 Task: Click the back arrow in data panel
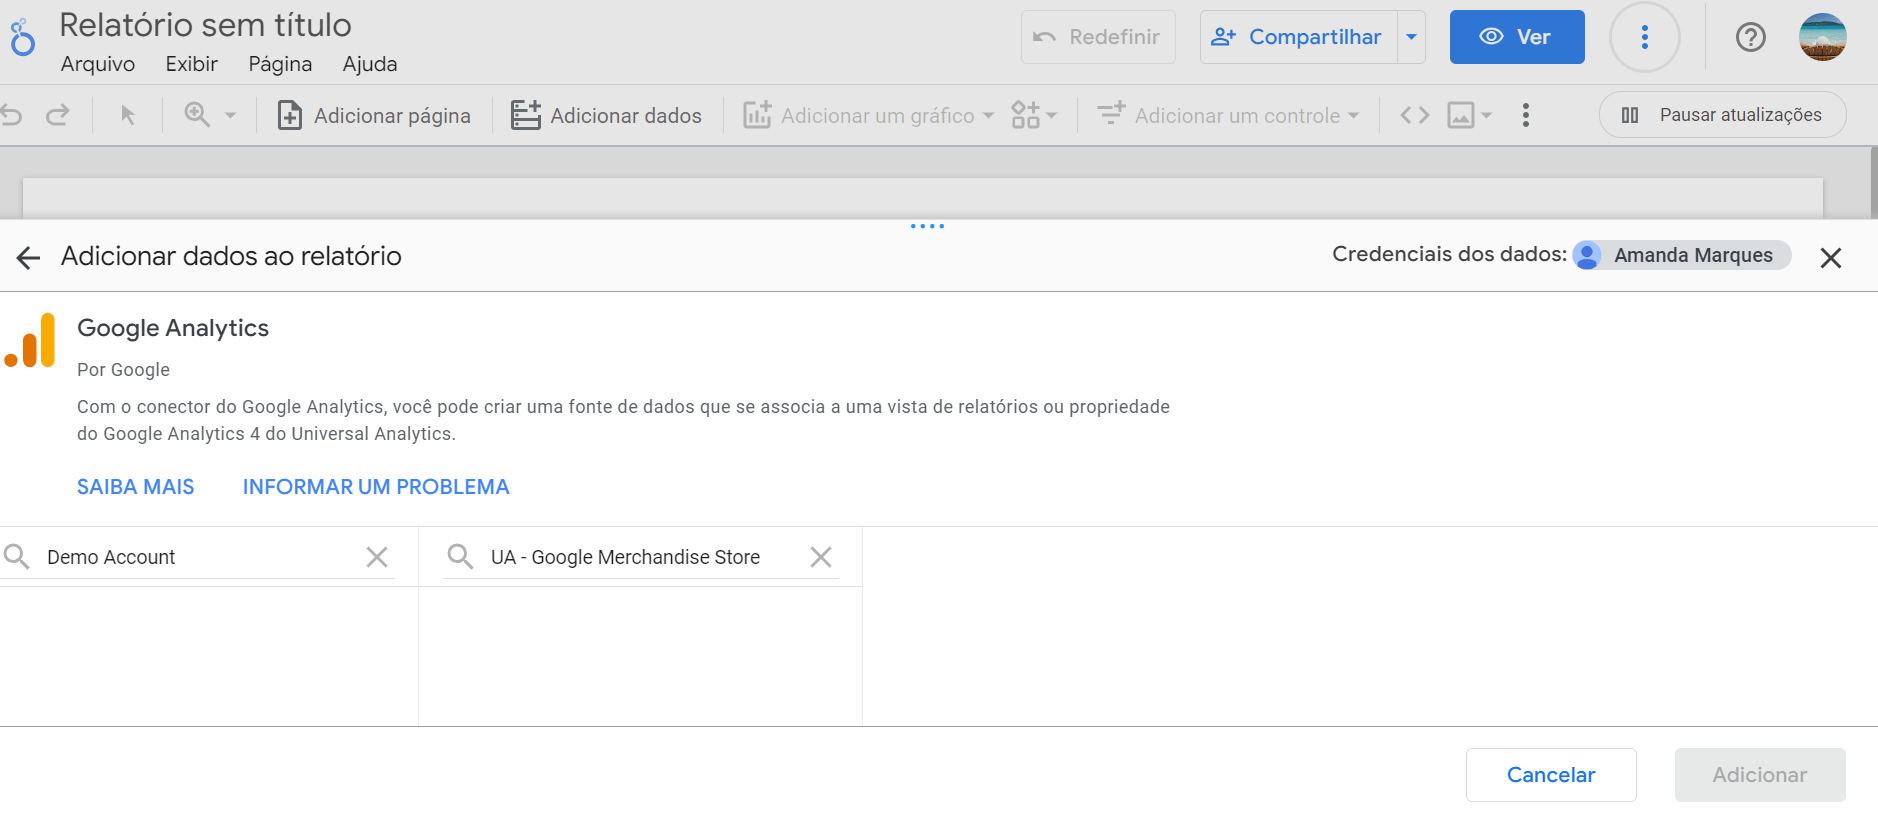point(28,258)
